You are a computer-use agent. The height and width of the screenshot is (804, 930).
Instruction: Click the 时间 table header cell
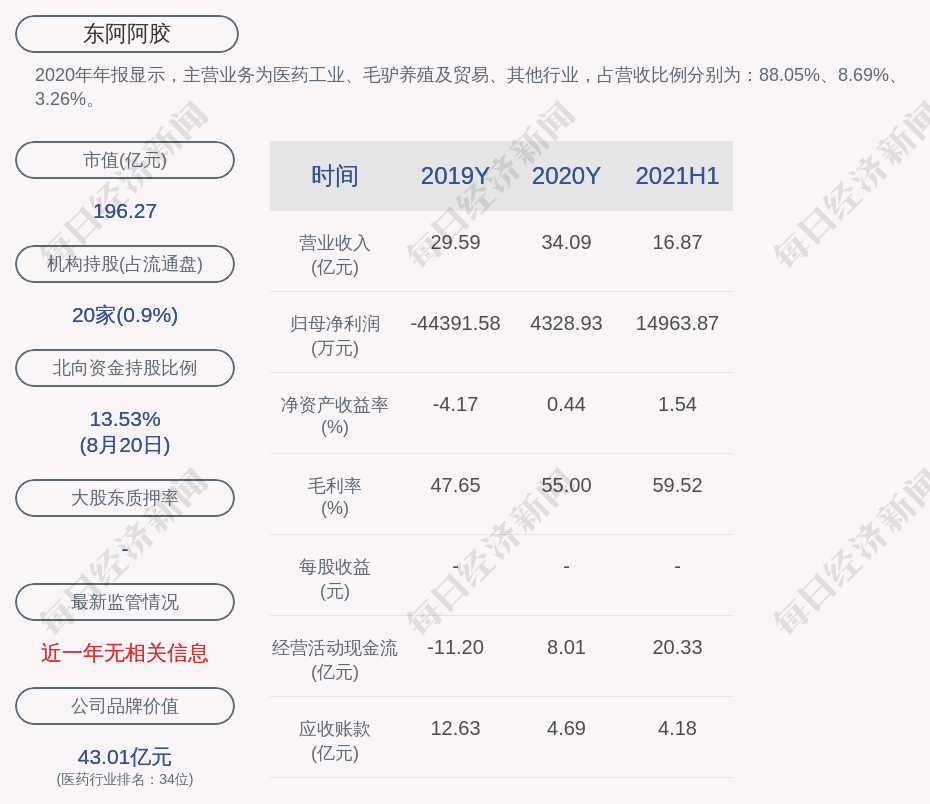(334, 176)
